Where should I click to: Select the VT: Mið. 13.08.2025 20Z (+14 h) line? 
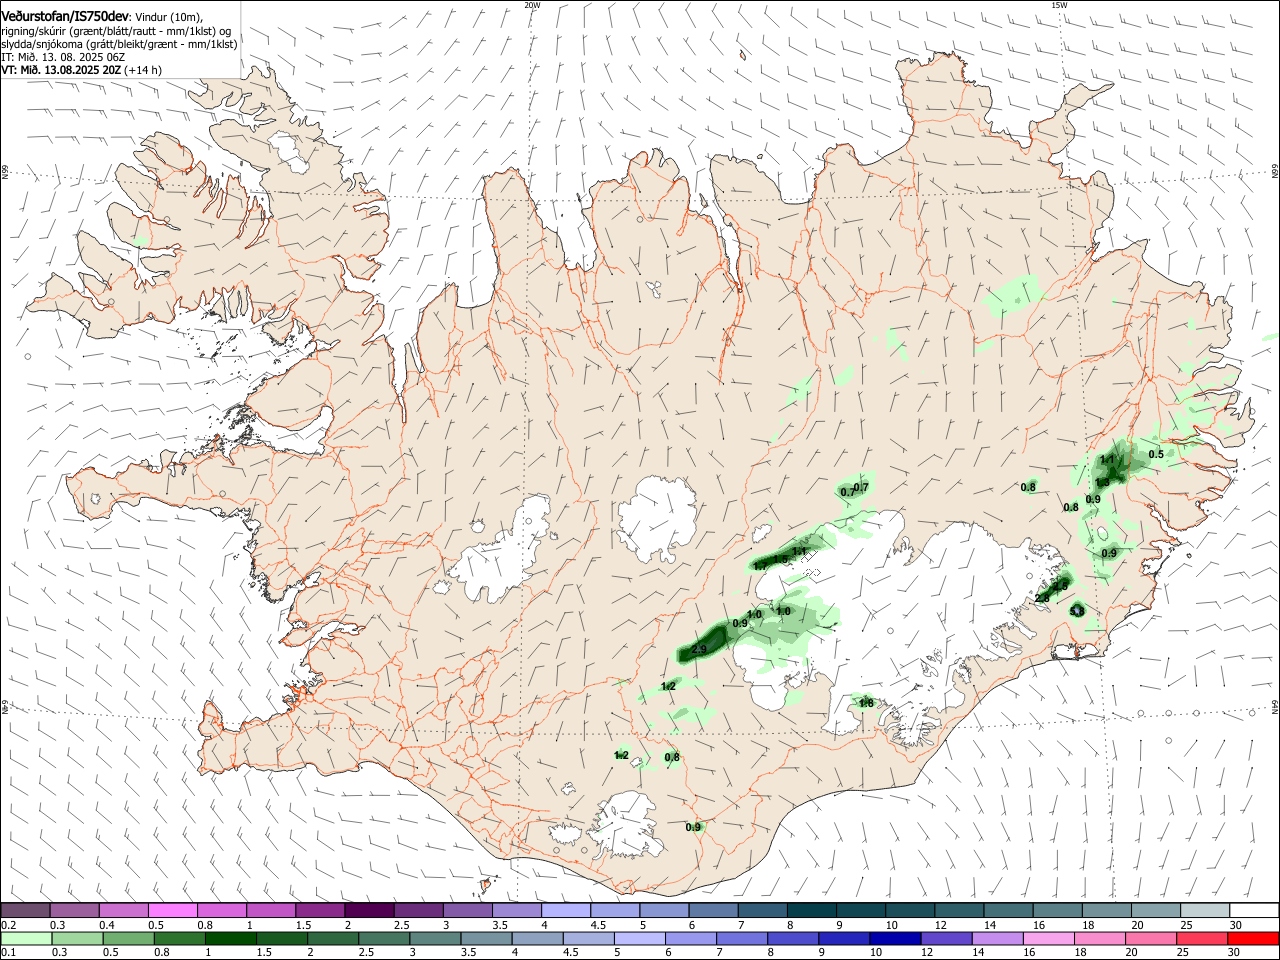[82, 70]
